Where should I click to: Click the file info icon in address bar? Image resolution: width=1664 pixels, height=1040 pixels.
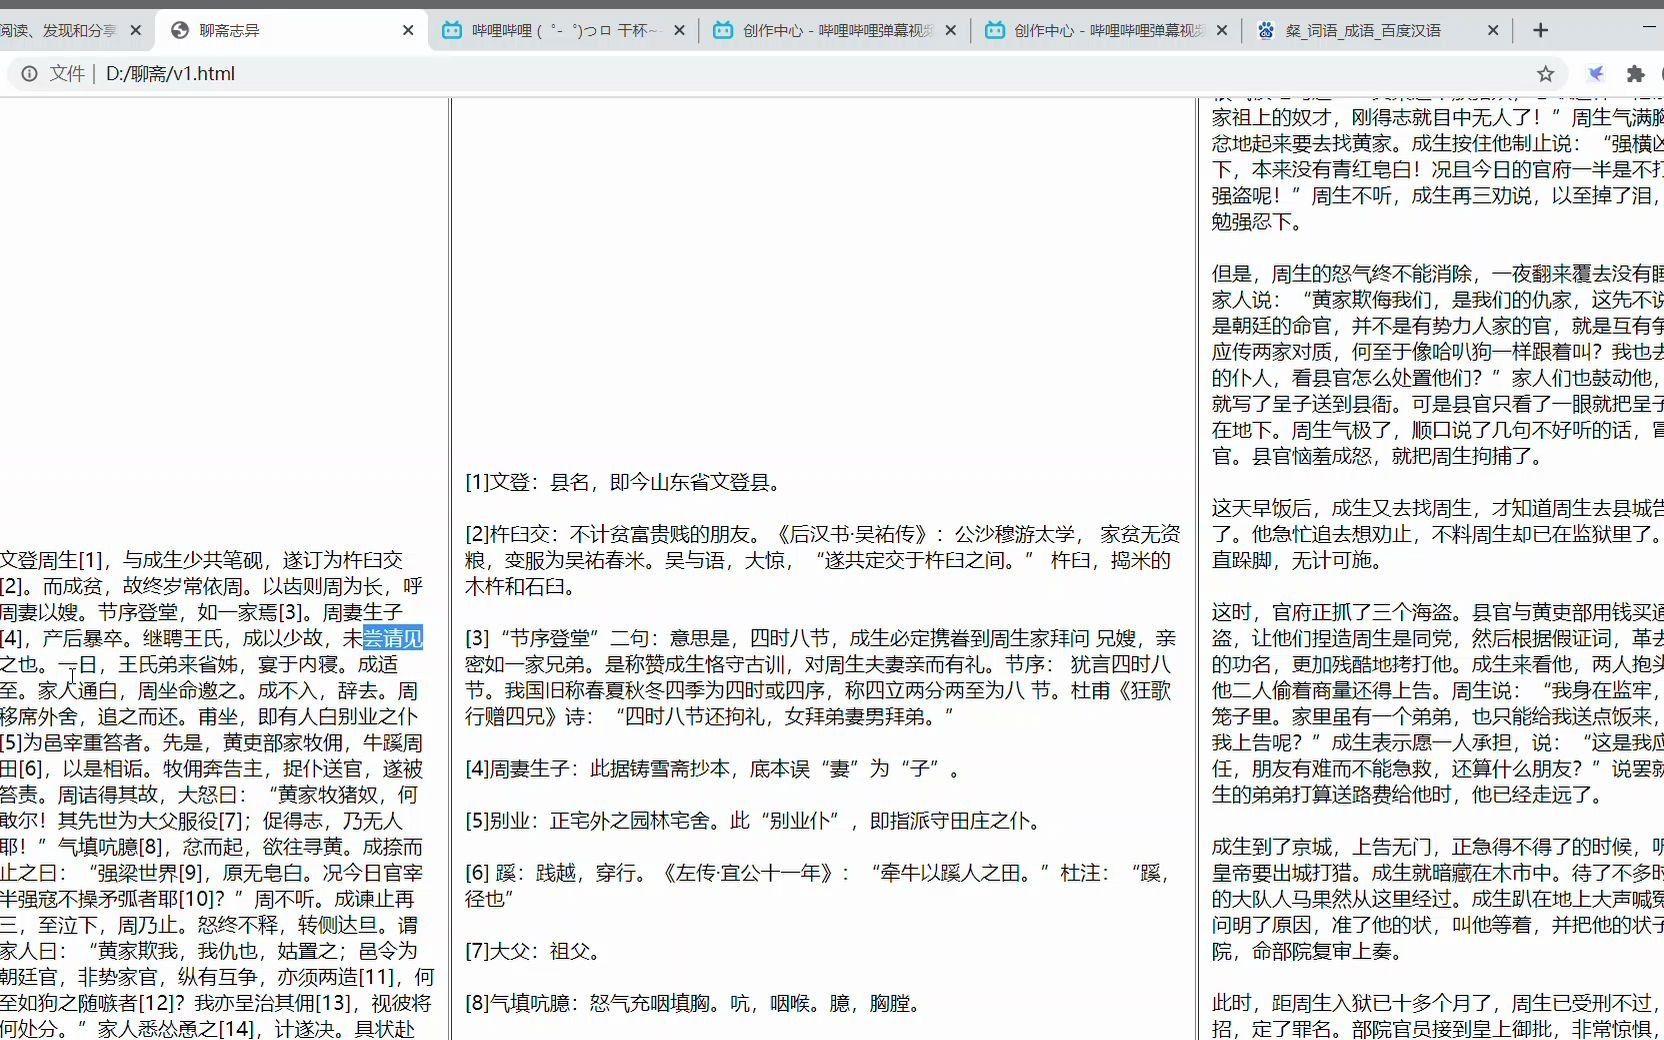click(30, 73)
